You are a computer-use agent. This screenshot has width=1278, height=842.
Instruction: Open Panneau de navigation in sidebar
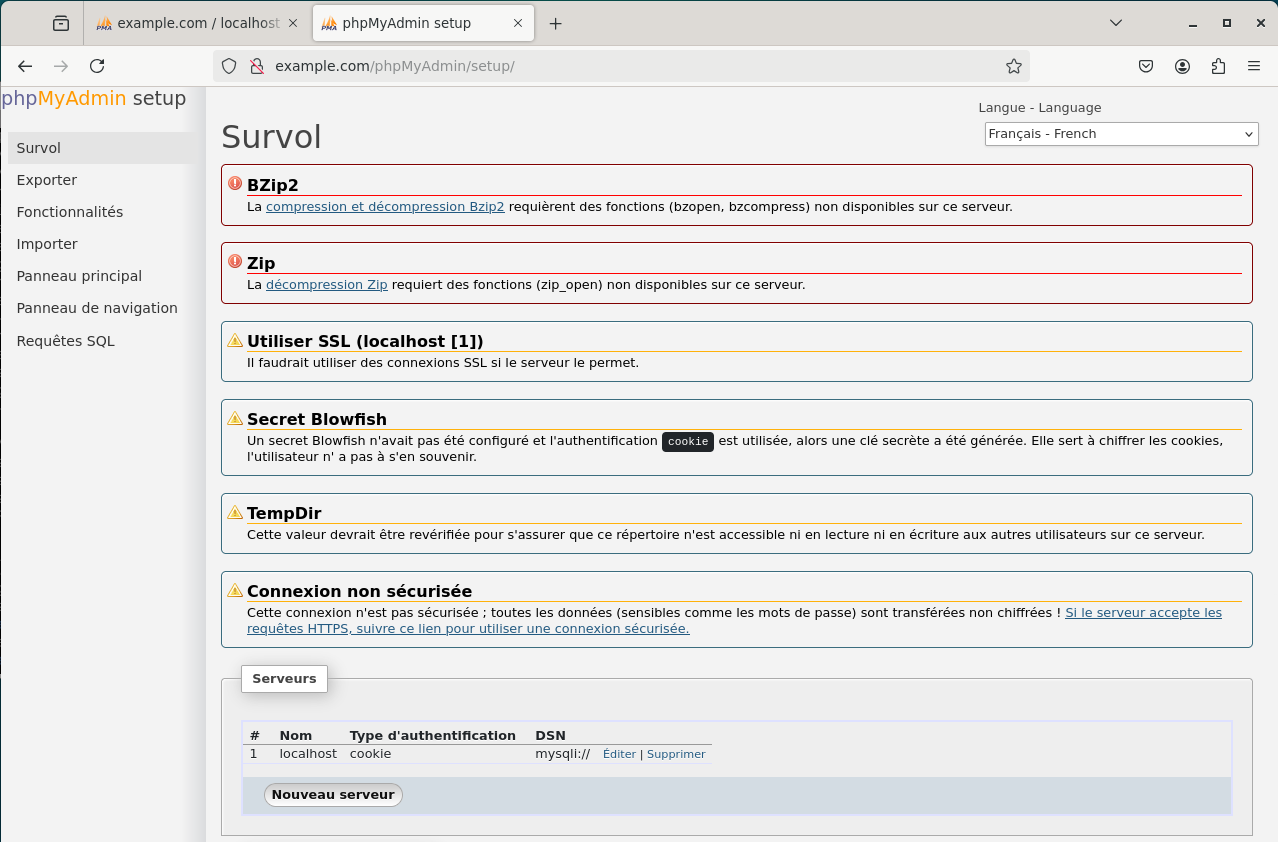(100, 308)
